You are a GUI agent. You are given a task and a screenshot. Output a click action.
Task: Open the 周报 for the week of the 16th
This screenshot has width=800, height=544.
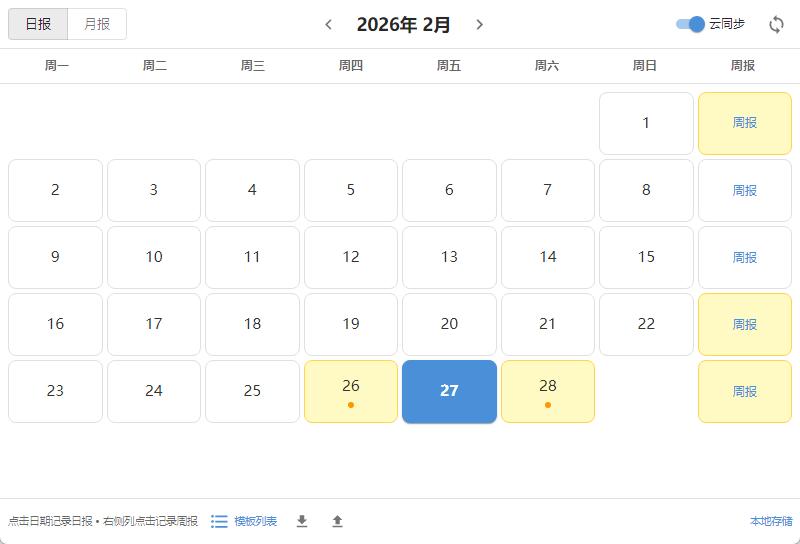pos(745,324)
